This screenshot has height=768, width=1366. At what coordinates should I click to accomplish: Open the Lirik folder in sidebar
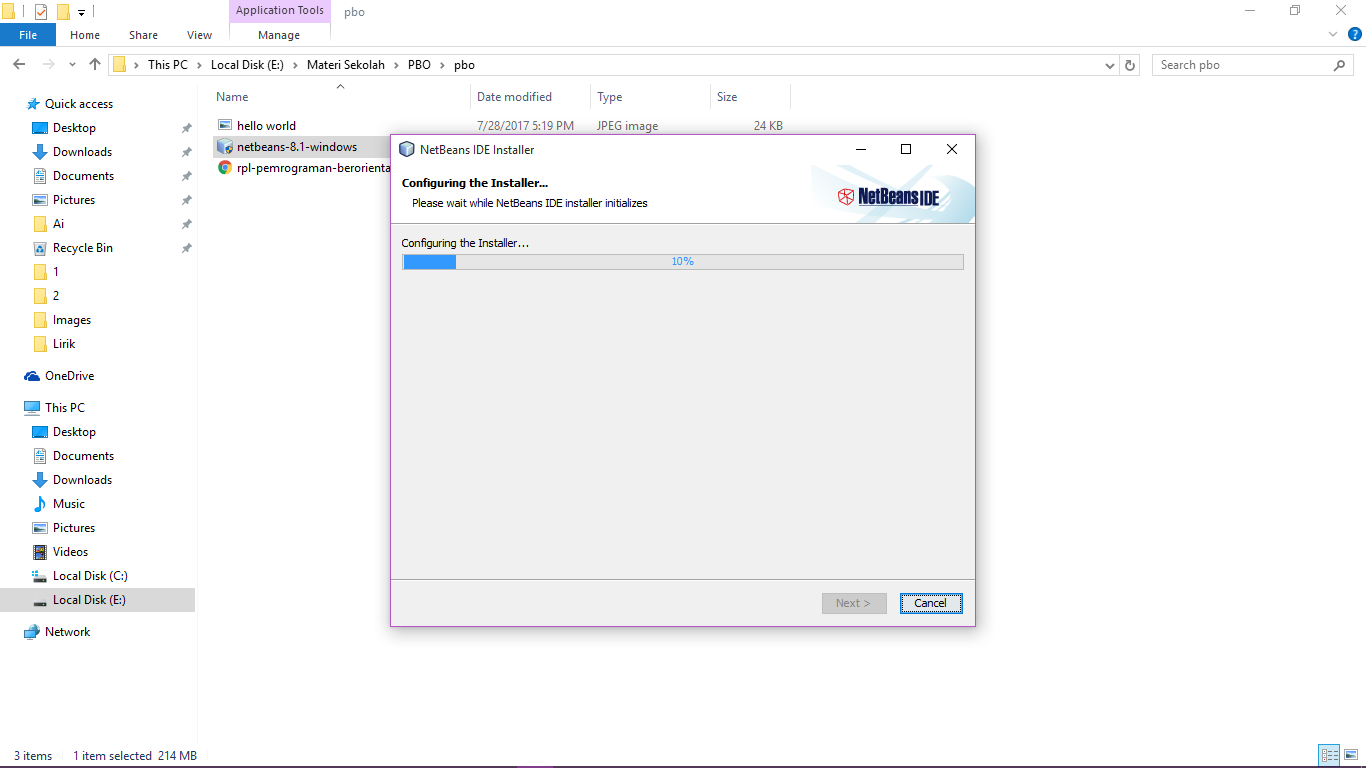pos(64,344)
